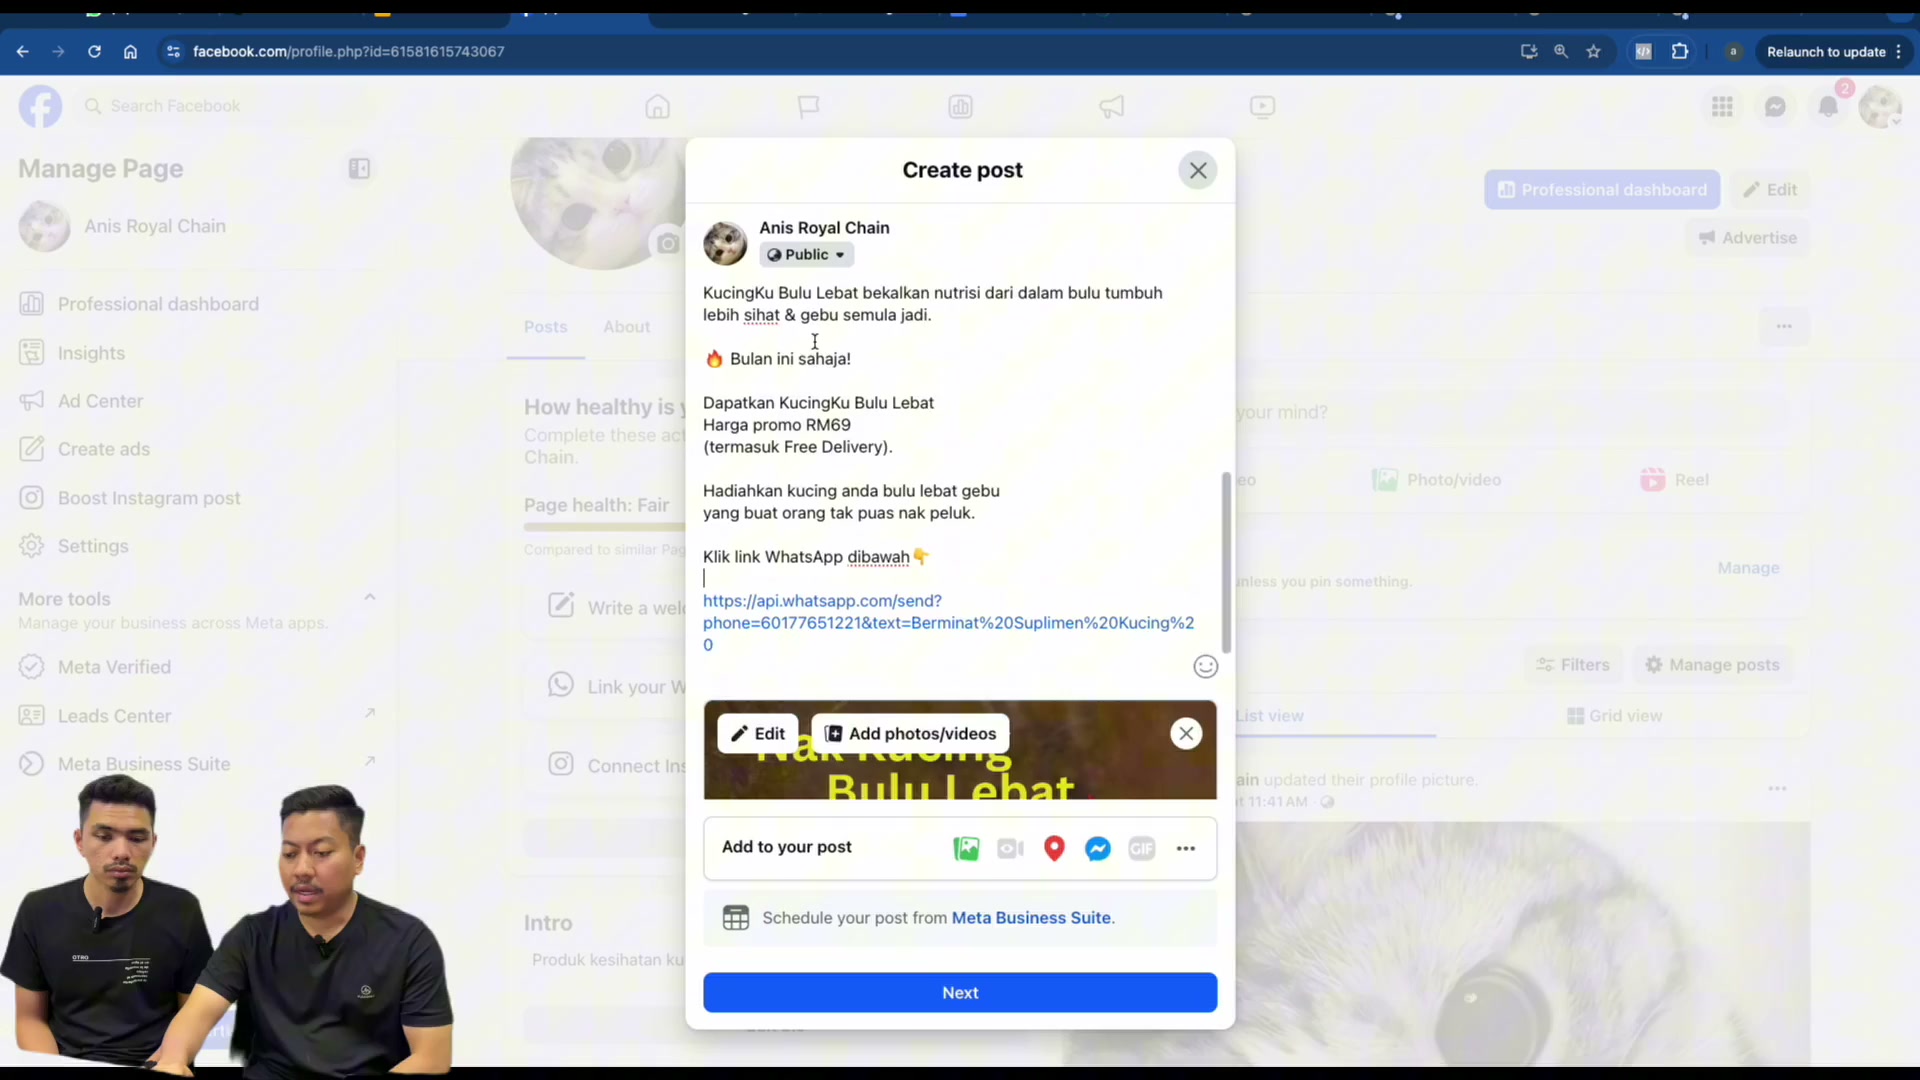The height and width of the screenshot is (1080, 1920).
Task: Open browser Extensions puzzle icon
Action: coord(1680,52)
